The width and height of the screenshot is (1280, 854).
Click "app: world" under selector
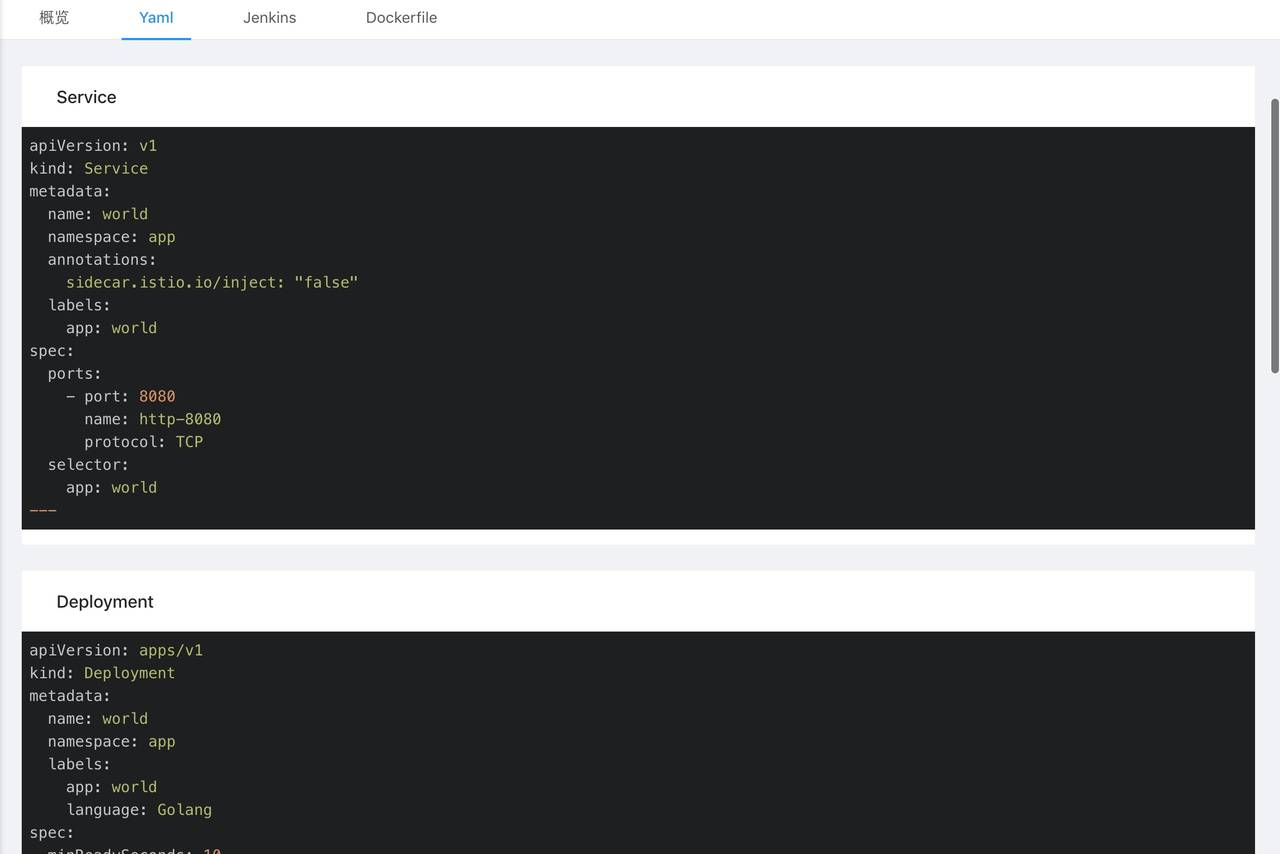coord(111,488)
